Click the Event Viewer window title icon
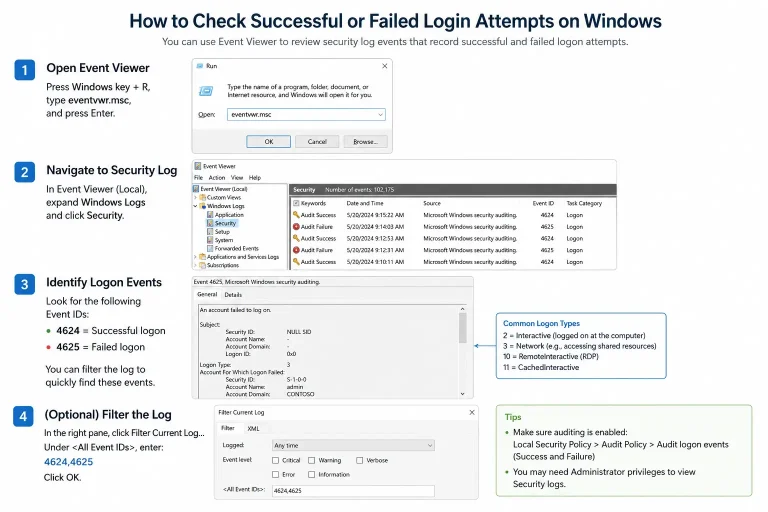 click(197, 166)
